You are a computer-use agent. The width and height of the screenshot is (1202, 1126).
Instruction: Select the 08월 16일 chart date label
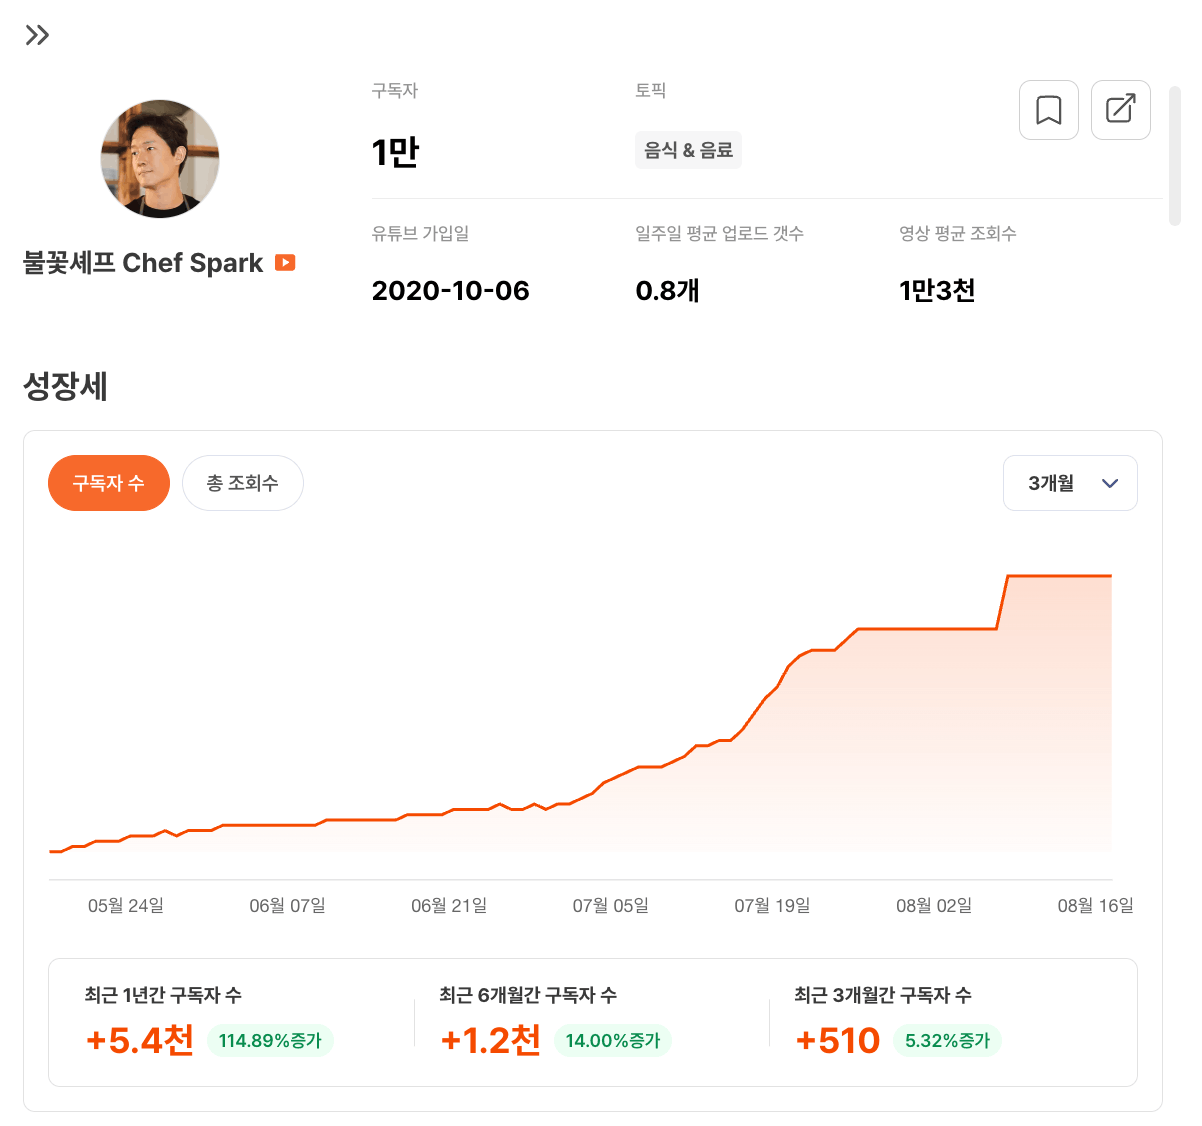pyautogui.click(x=1096, y=906)
